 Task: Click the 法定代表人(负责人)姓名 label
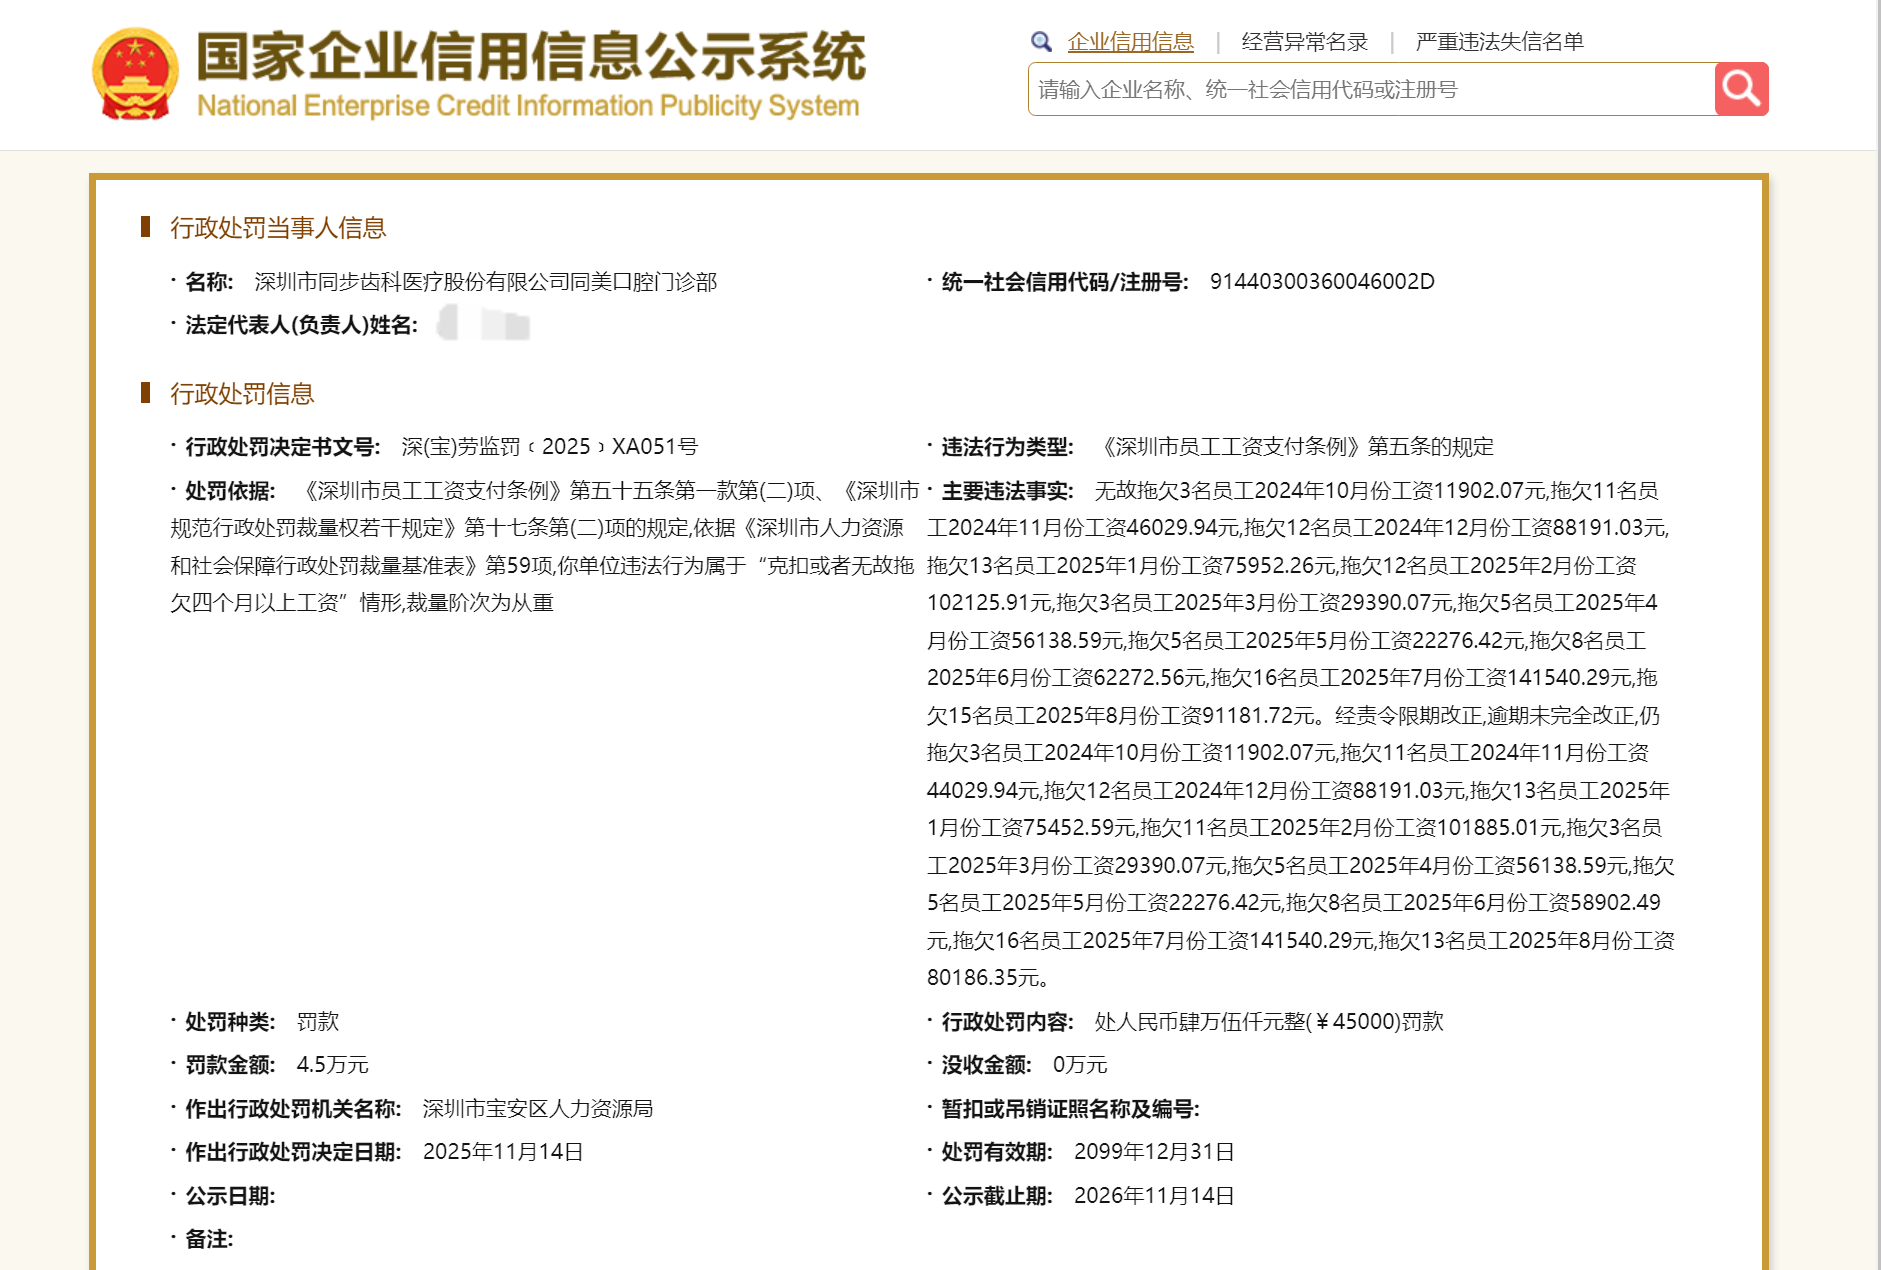(x=301, y=325)
